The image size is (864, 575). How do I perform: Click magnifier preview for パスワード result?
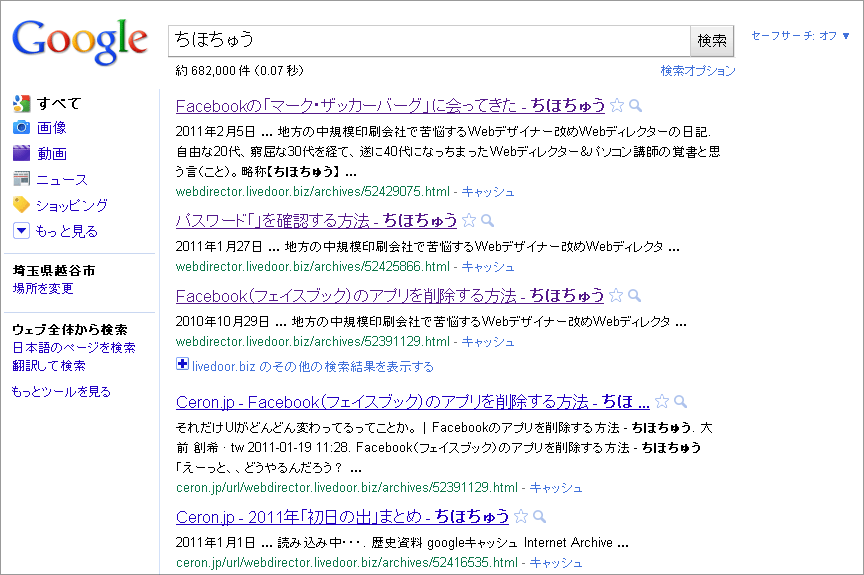pos(487,221)
